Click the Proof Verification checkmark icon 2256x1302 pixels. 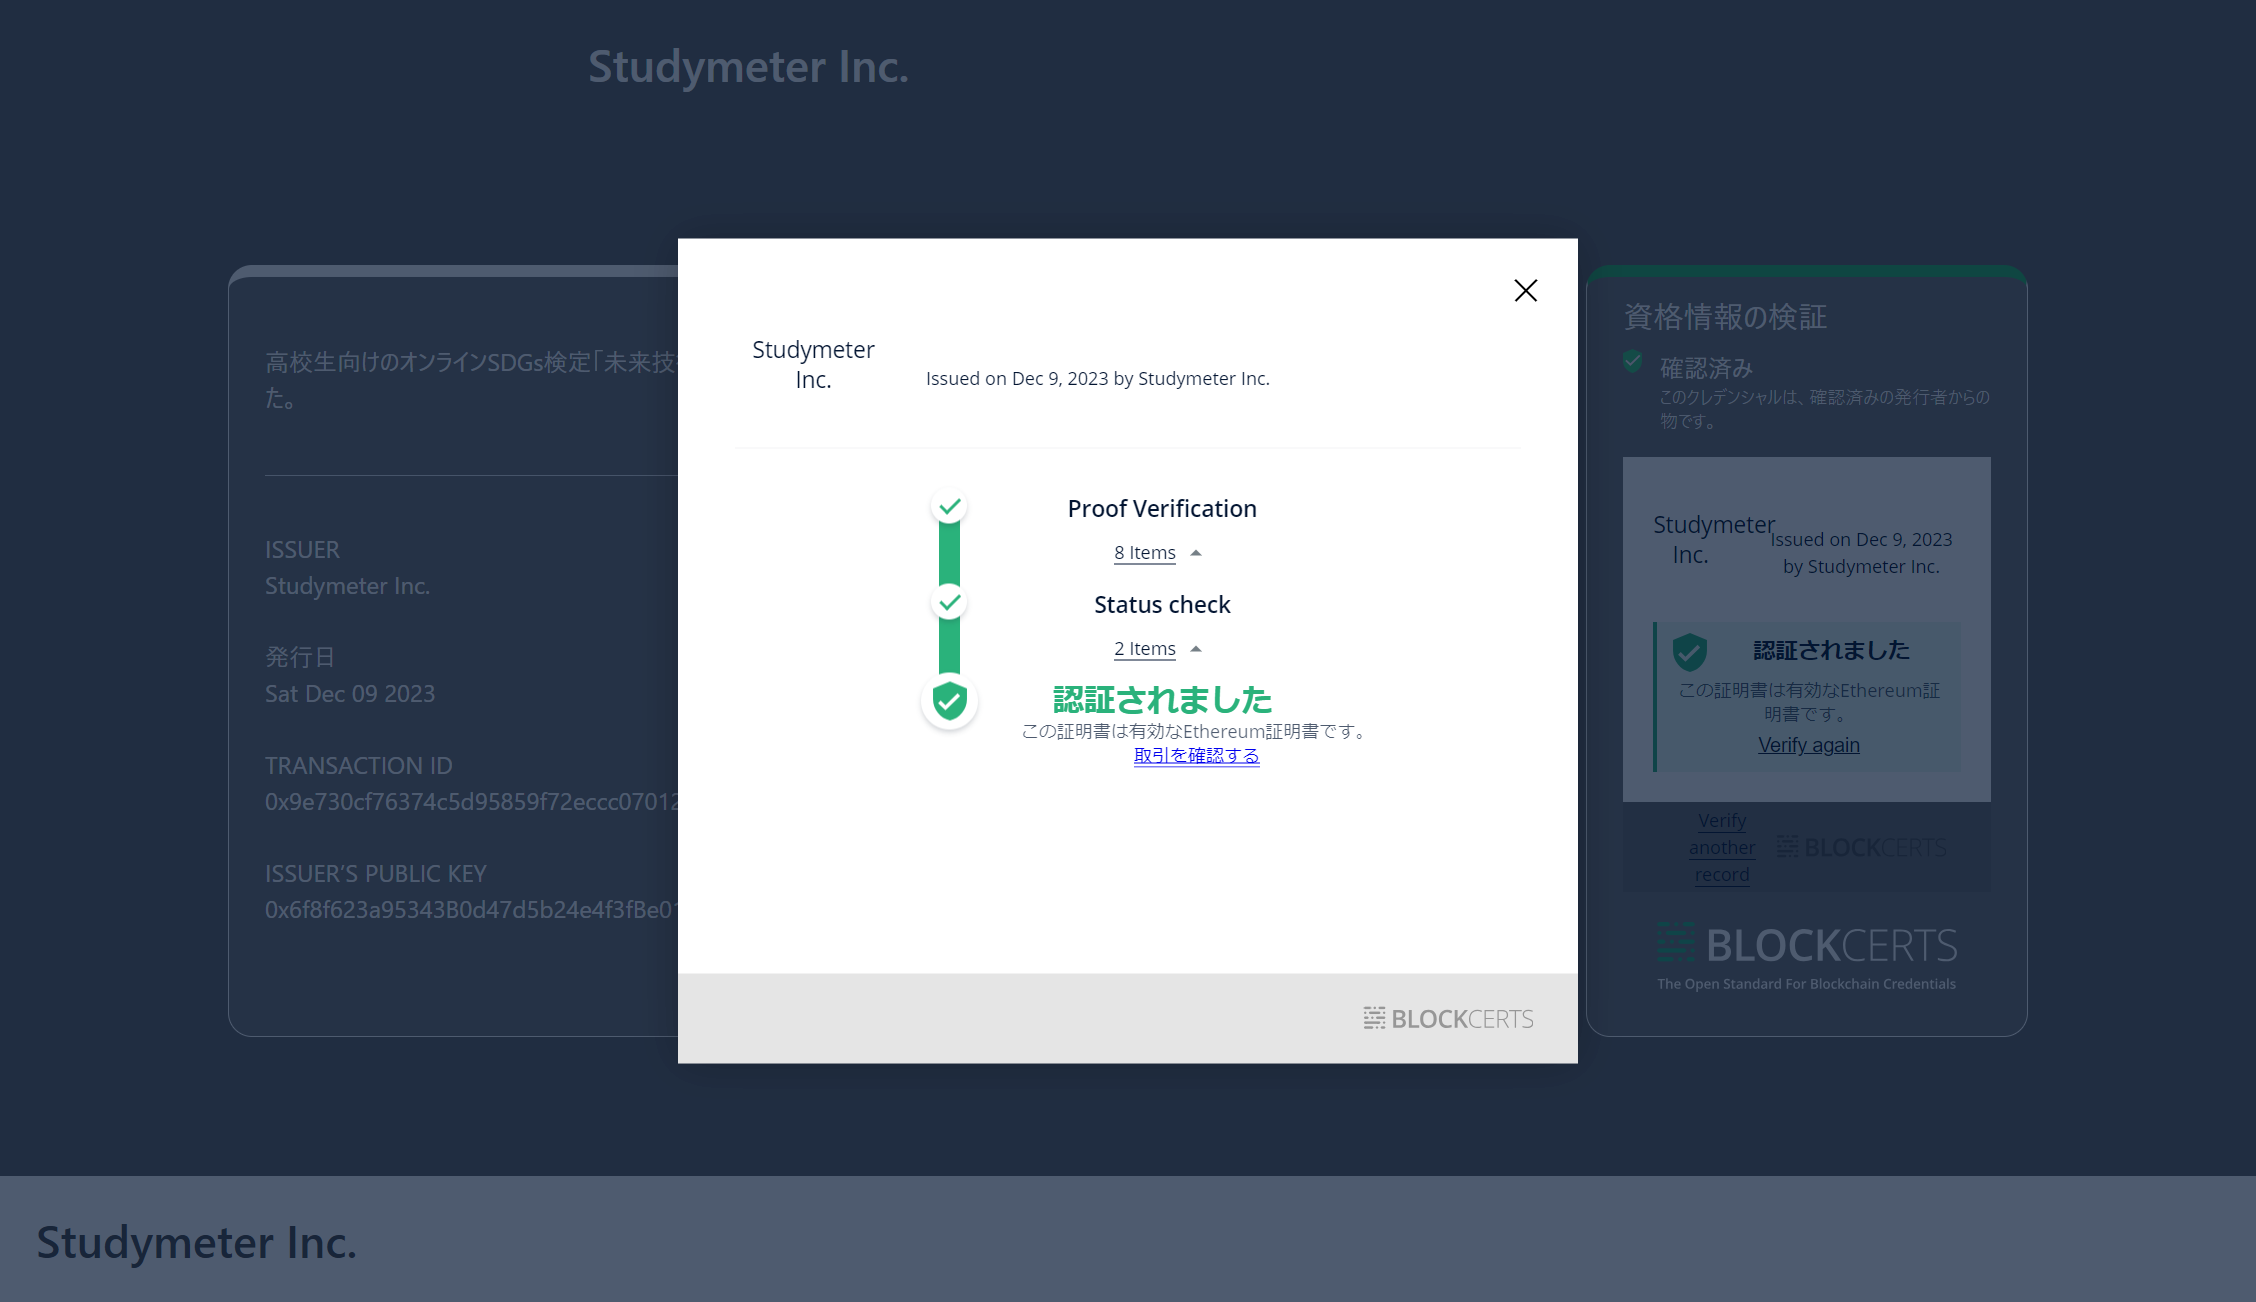949,507
